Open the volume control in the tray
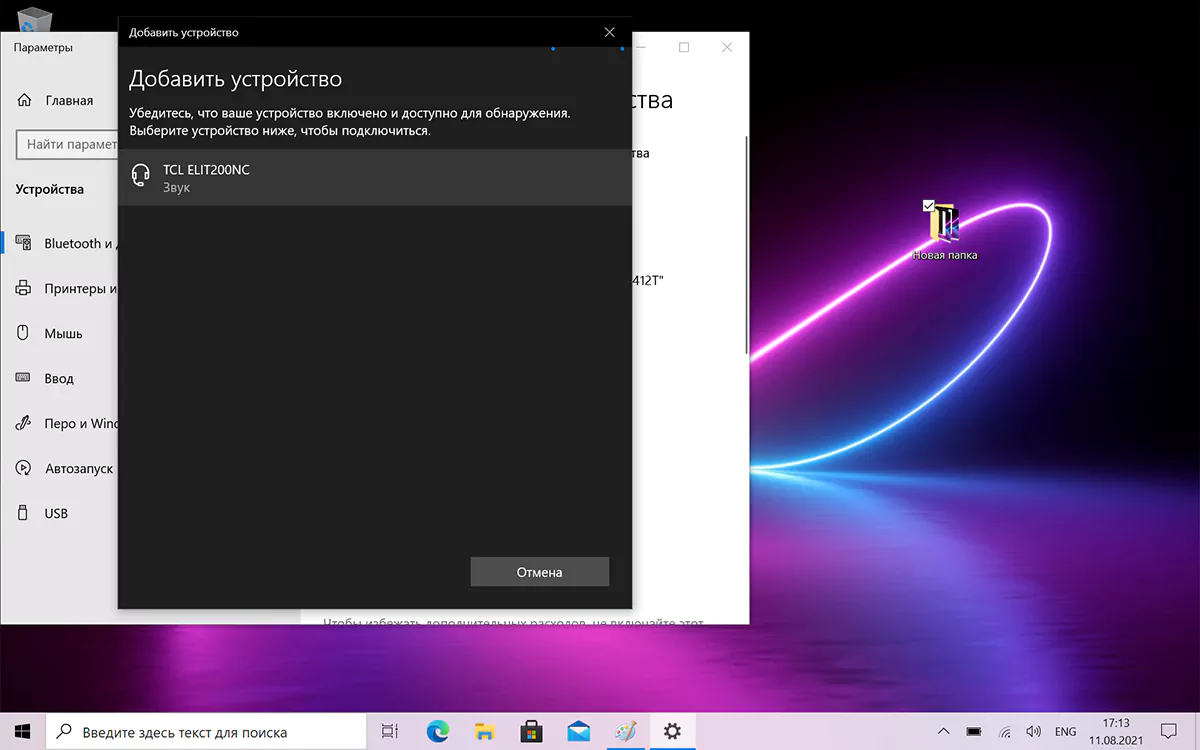This screenshot has width=1200, height=750. [x=1034, y=731]
